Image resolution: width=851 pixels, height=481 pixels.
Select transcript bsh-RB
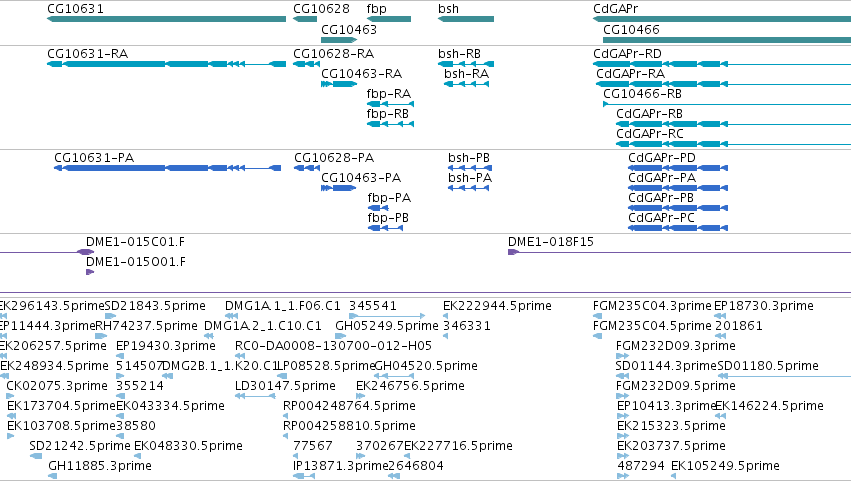[460, 54]
